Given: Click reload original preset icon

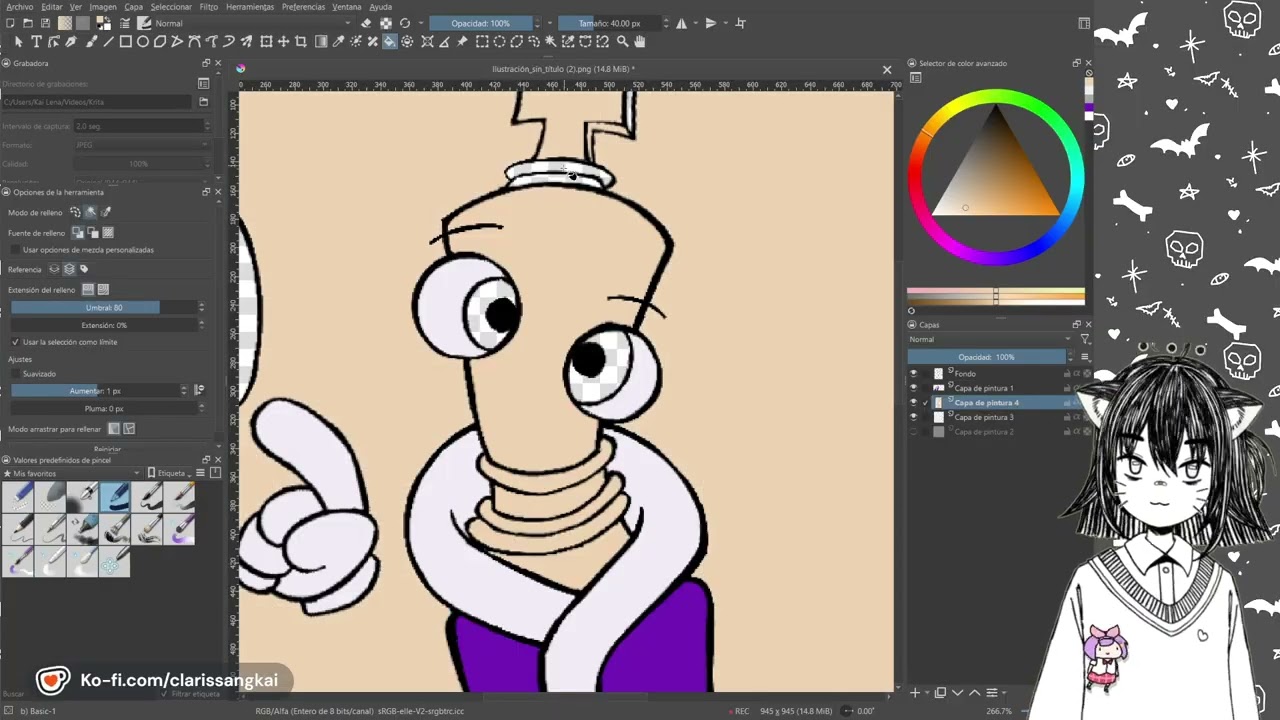Looking at the screenshot, I should (405, 23).
